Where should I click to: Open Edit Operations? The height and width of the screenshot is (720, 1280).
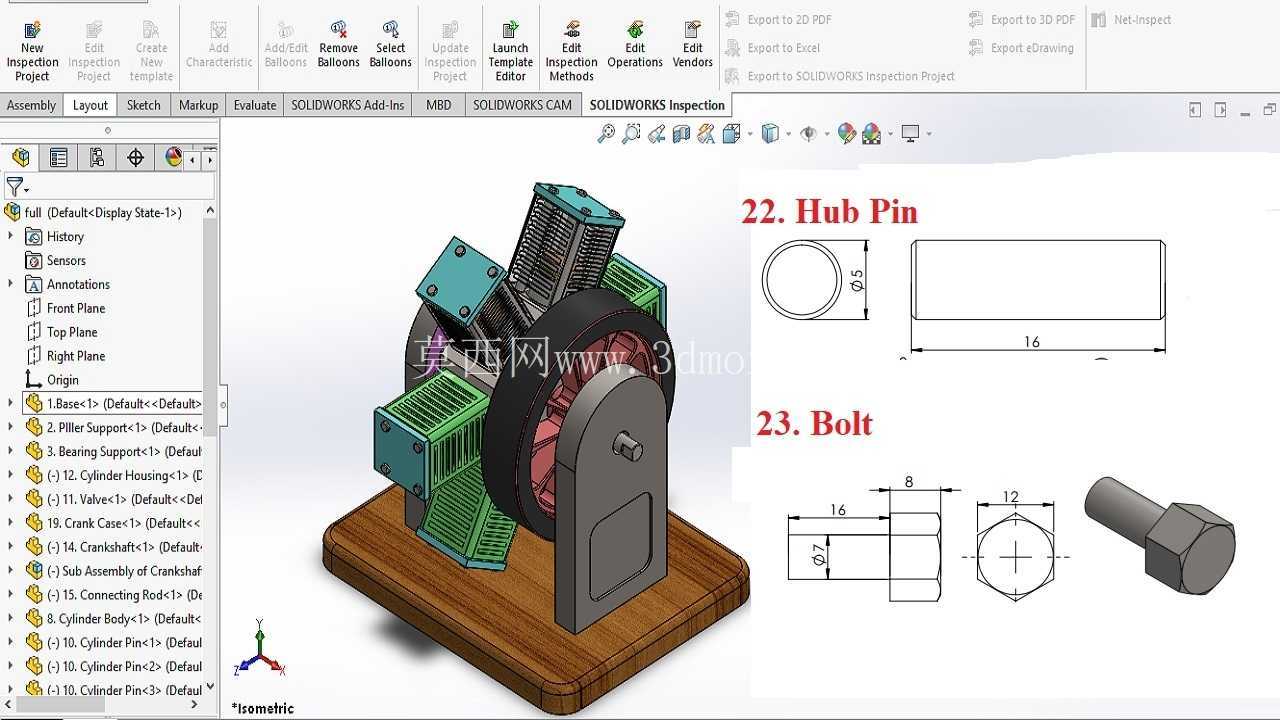[x=635, y=45]
